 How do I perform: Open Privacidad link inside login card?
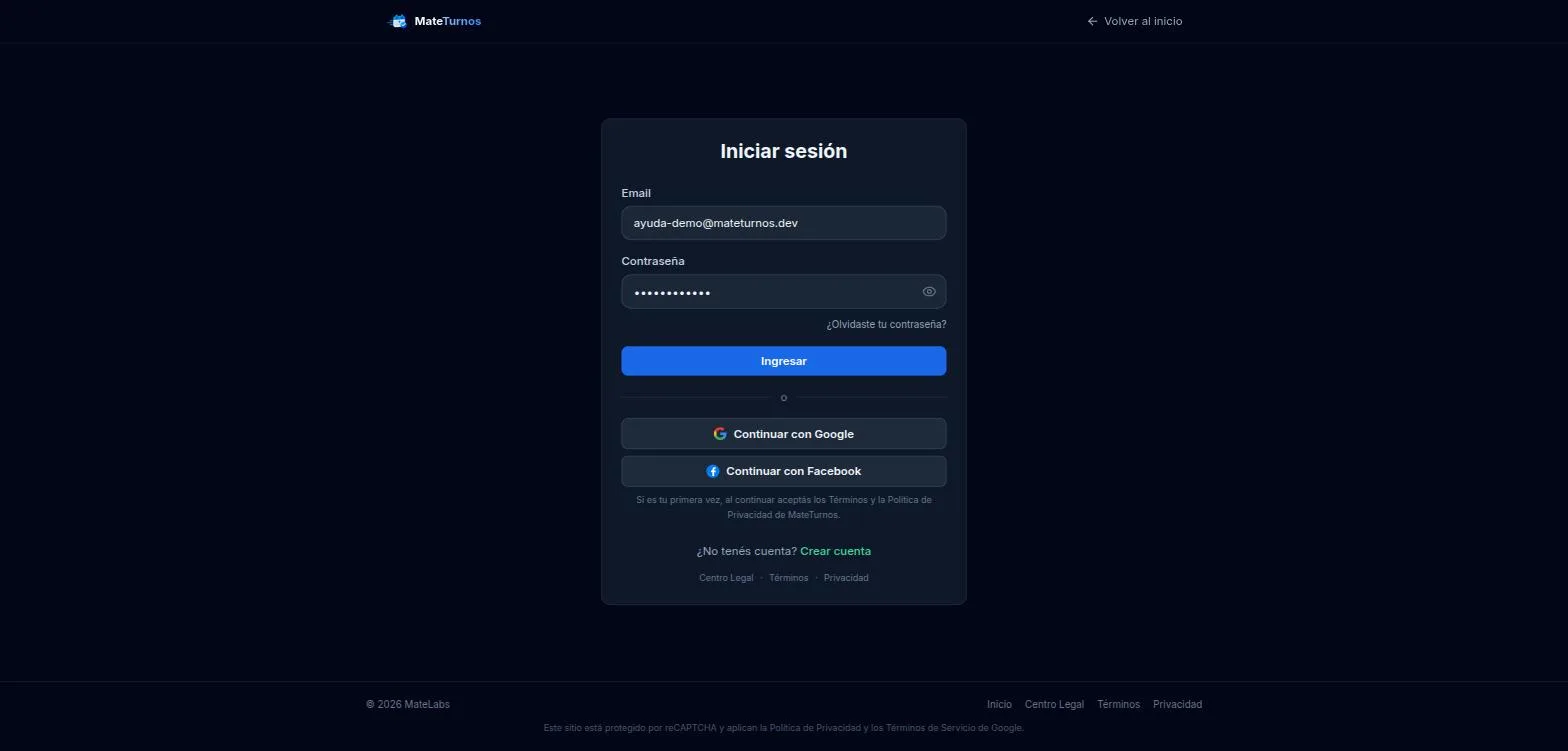(846, 578)
